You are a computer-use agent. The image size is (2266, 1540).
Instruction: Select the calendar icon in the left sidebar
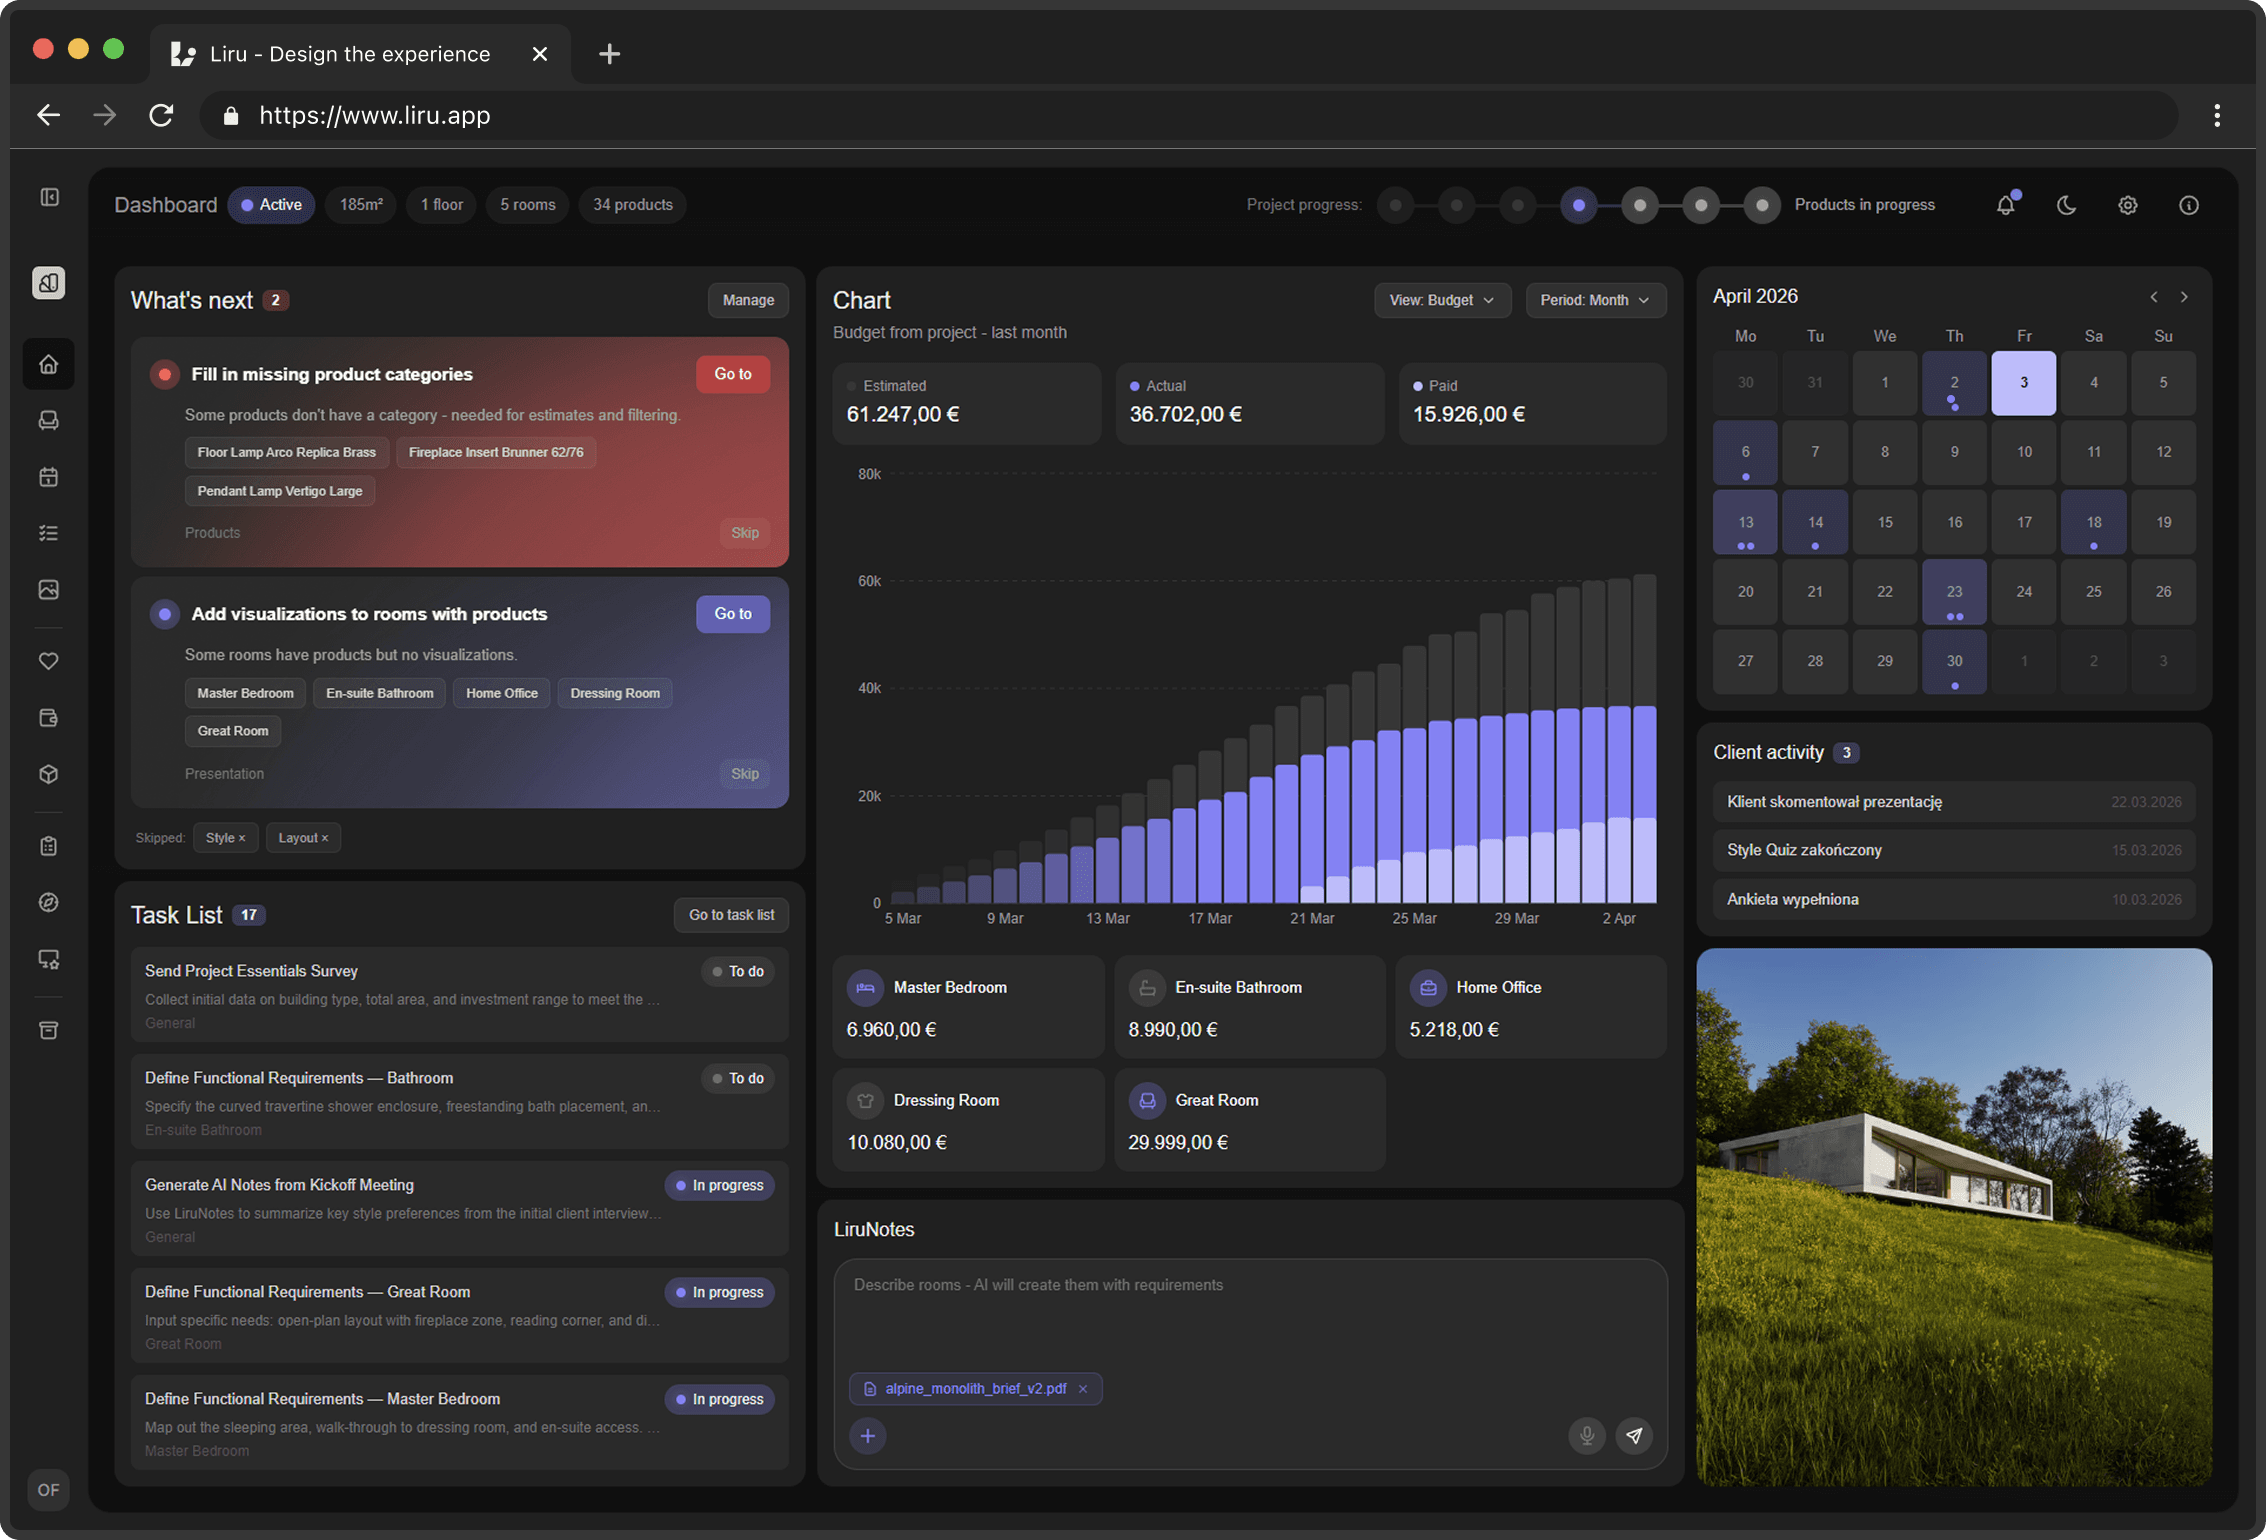[x=48, y=476]
